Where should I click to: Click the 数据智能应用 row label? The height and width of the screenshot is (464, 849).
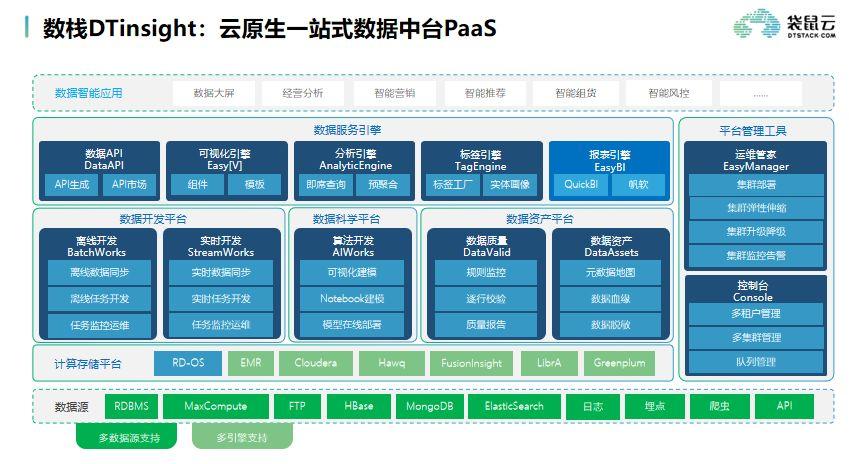88,93
